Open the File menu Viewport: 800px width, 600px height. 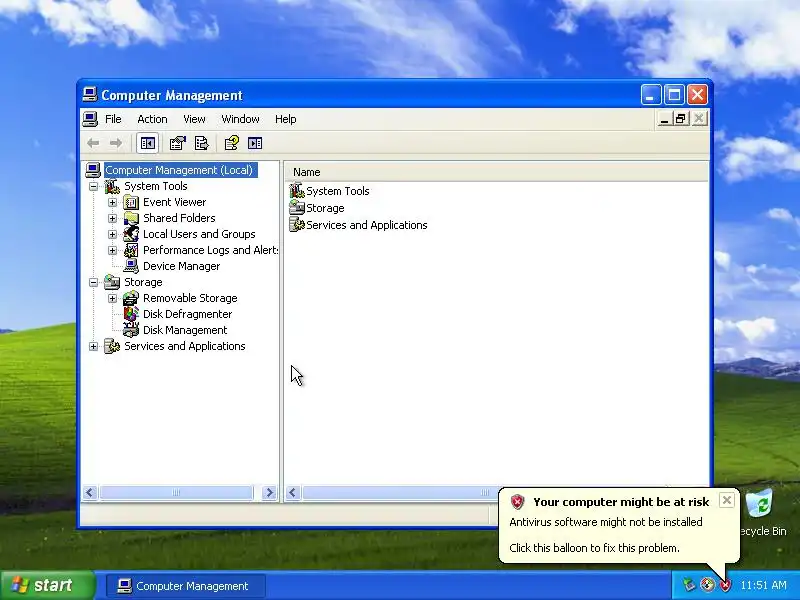point(113,119)
